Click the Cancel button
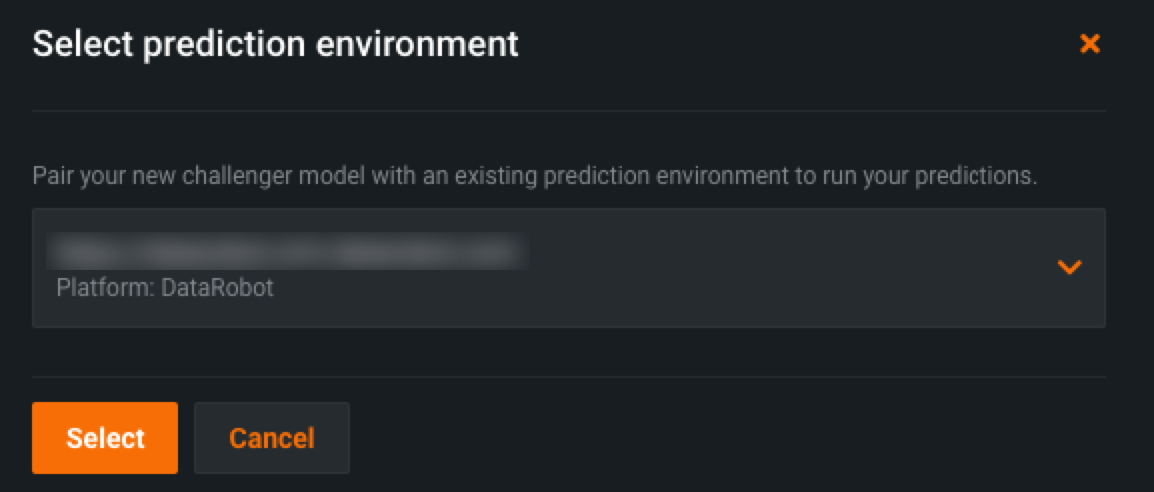Screen dimensions: 1154x492 271,438
